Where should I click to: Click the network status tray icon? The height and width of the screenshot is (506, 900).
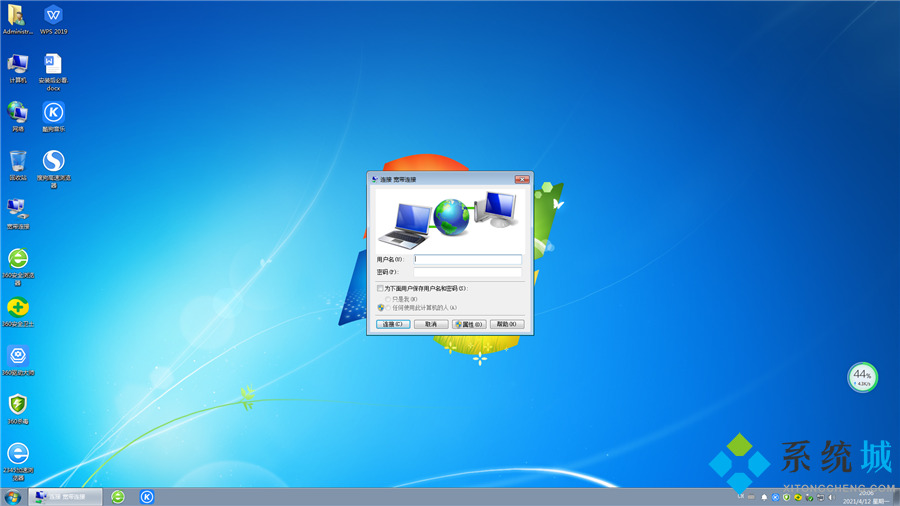[820, 497]
